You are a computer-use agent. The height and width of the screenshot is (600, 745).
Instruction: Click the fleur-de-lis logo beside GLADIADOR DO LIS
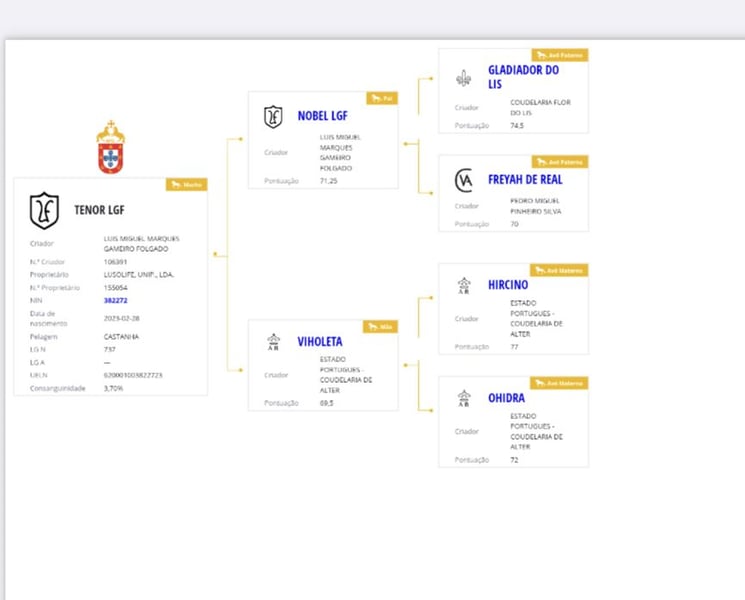pyautogui.click(x=463, y=78)
